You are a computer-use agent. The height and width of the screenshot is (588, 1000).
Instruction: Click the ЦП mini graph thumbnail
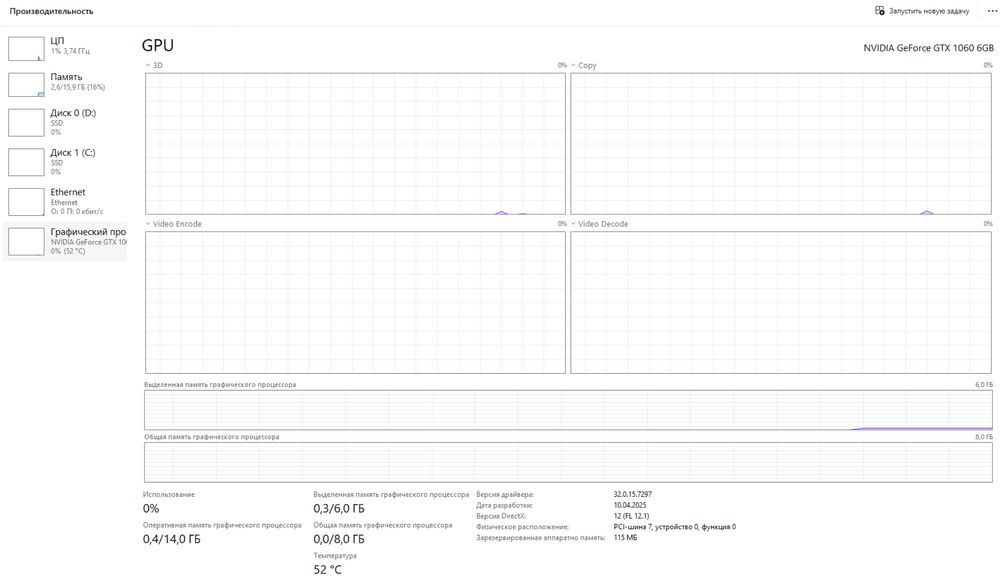[x=26, y=48]
